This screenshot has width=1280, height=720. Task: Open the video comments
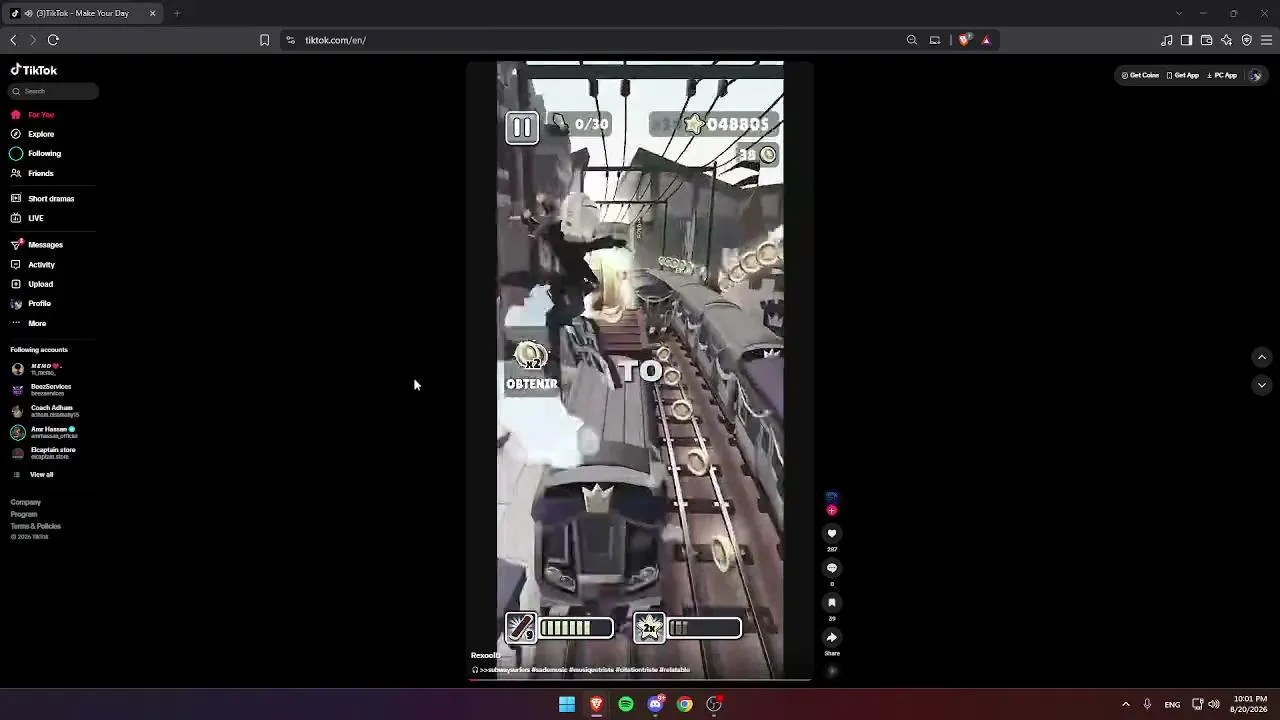coord(831,568)
